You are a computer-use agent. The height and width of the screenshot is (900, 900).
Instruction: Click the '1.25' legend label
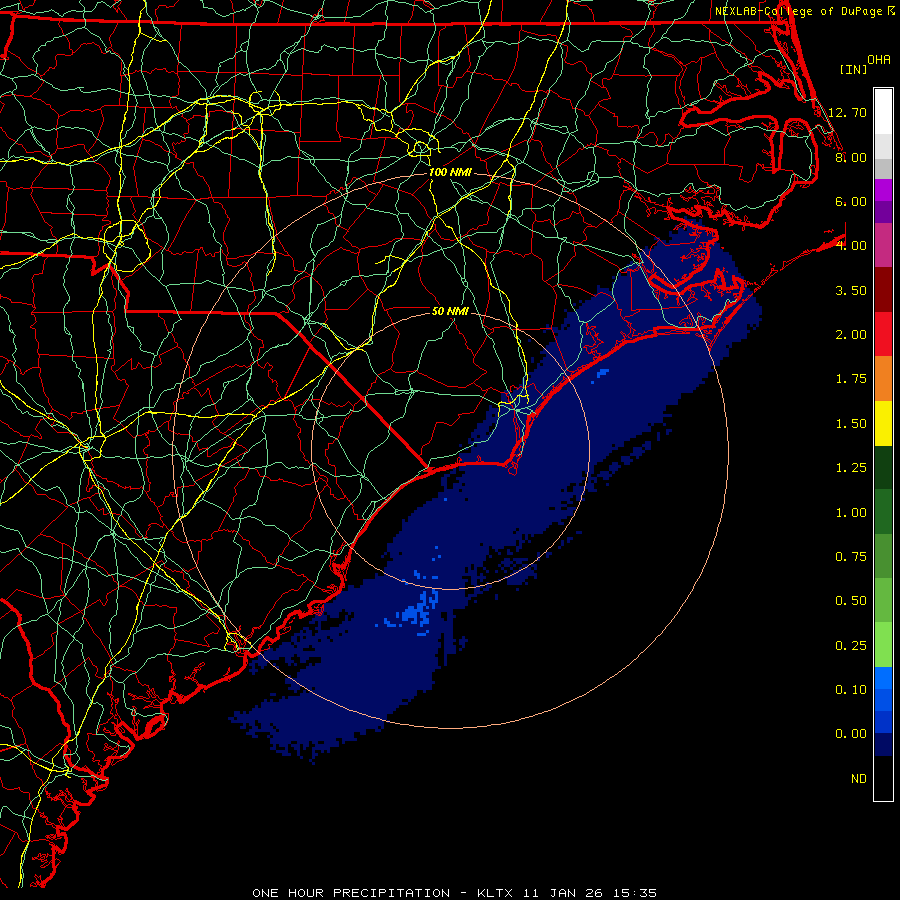point(851,468)
